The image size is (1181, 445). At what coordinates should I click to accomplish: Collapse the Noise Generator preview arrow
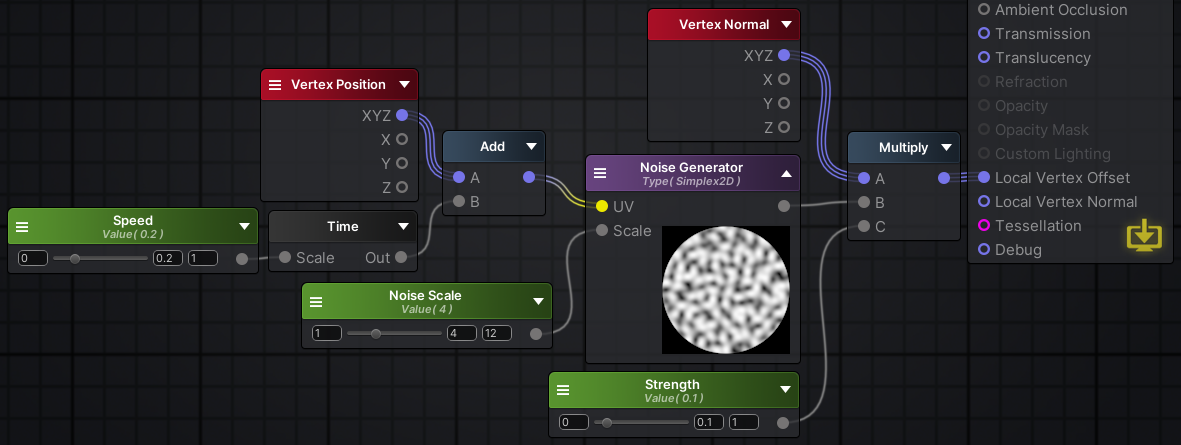[x=786, y=173]
